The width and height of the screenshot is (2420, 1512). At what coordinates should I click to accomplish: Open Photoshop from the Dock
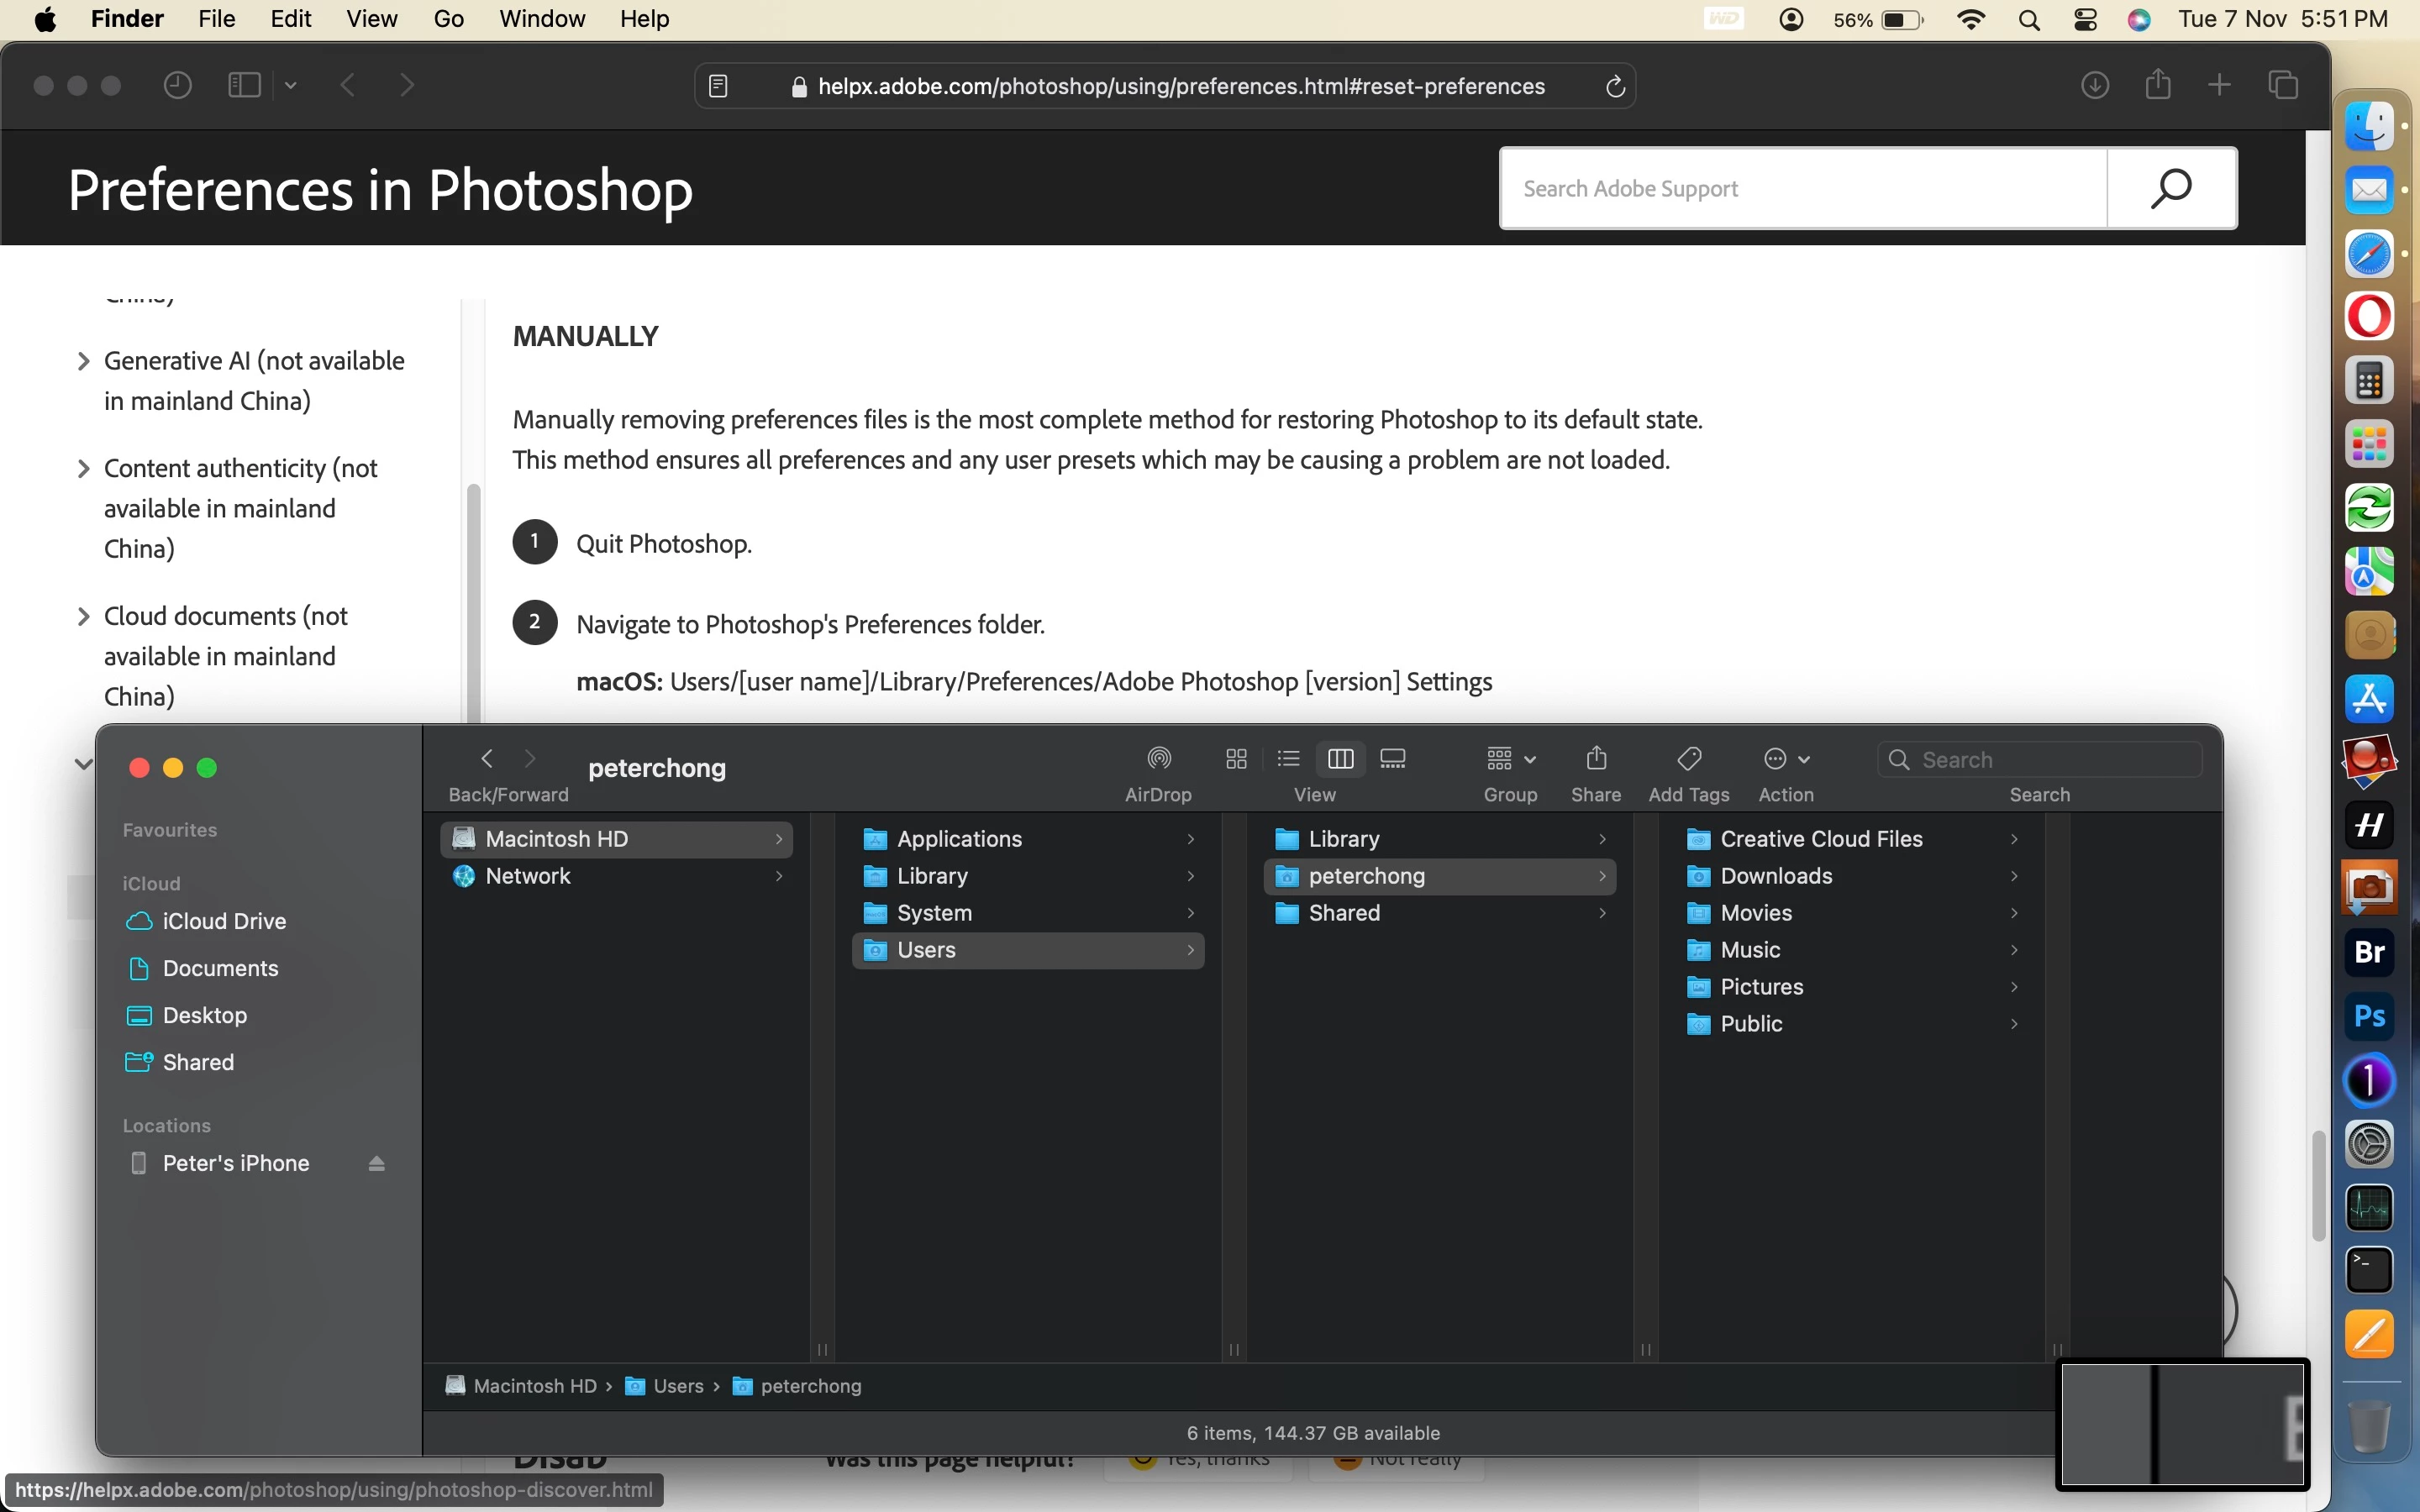(2368, 1016)
